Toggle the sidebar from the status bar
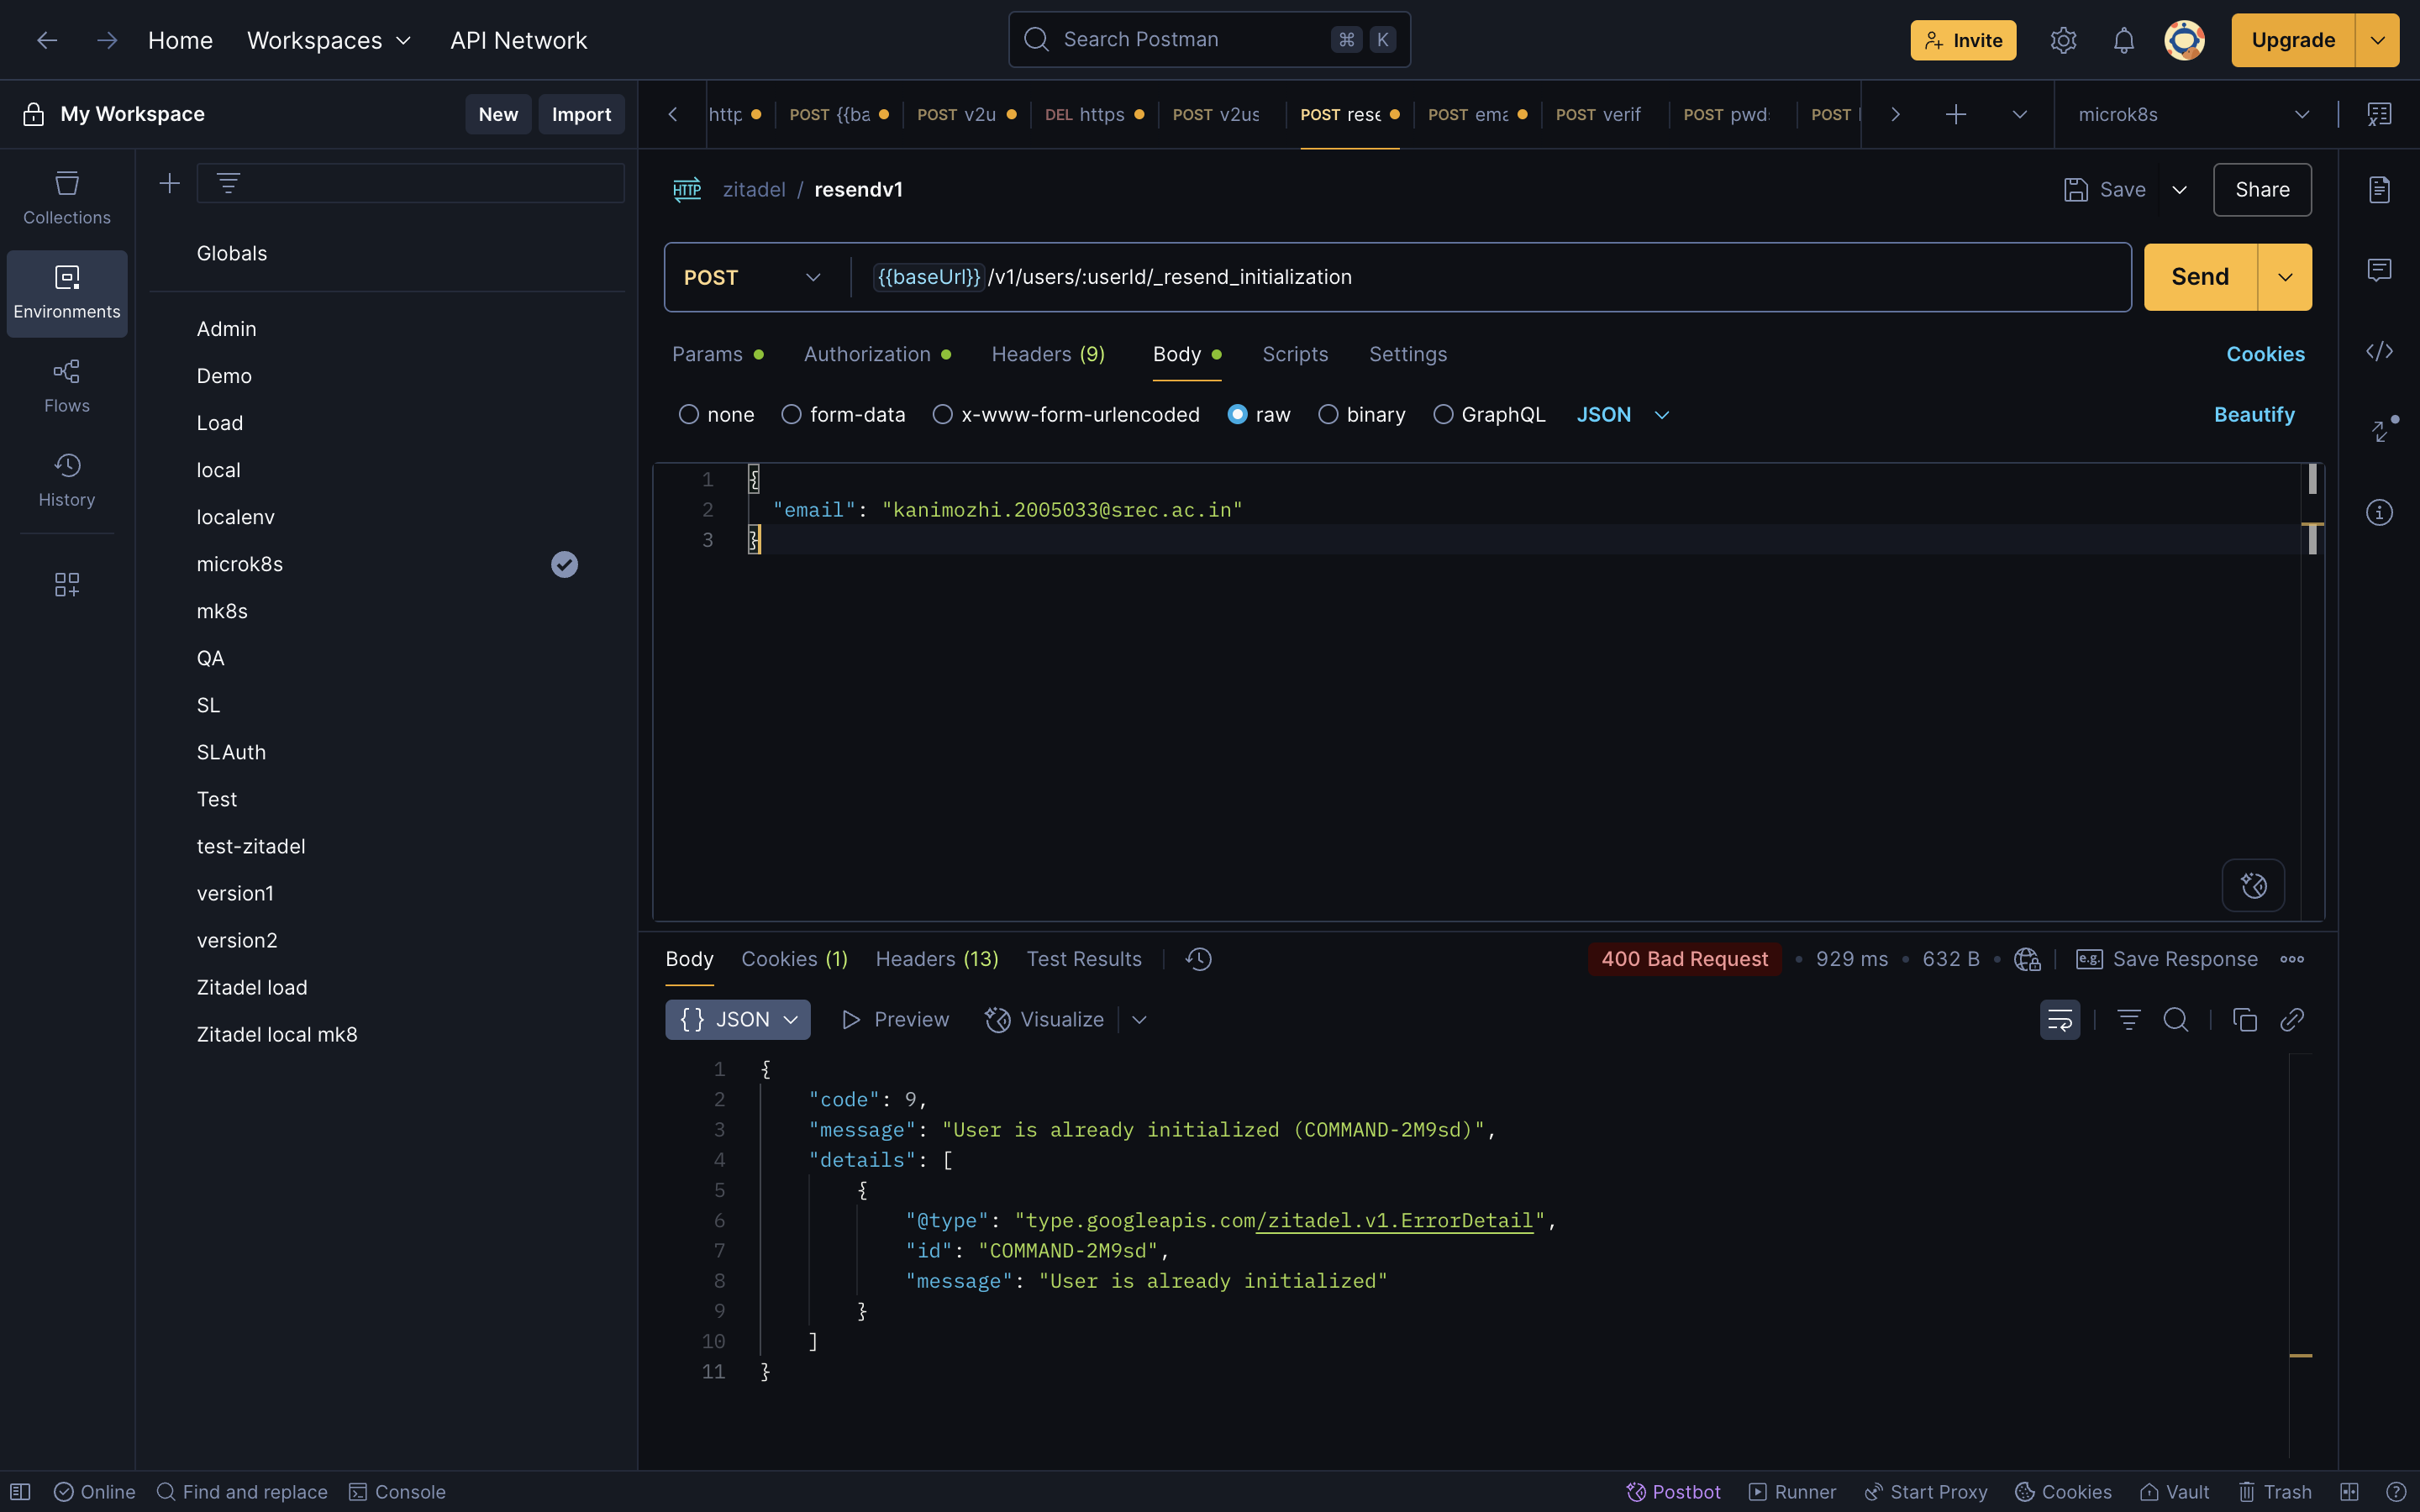This screenshot has height=1512, width=2420. (20, 1491)
